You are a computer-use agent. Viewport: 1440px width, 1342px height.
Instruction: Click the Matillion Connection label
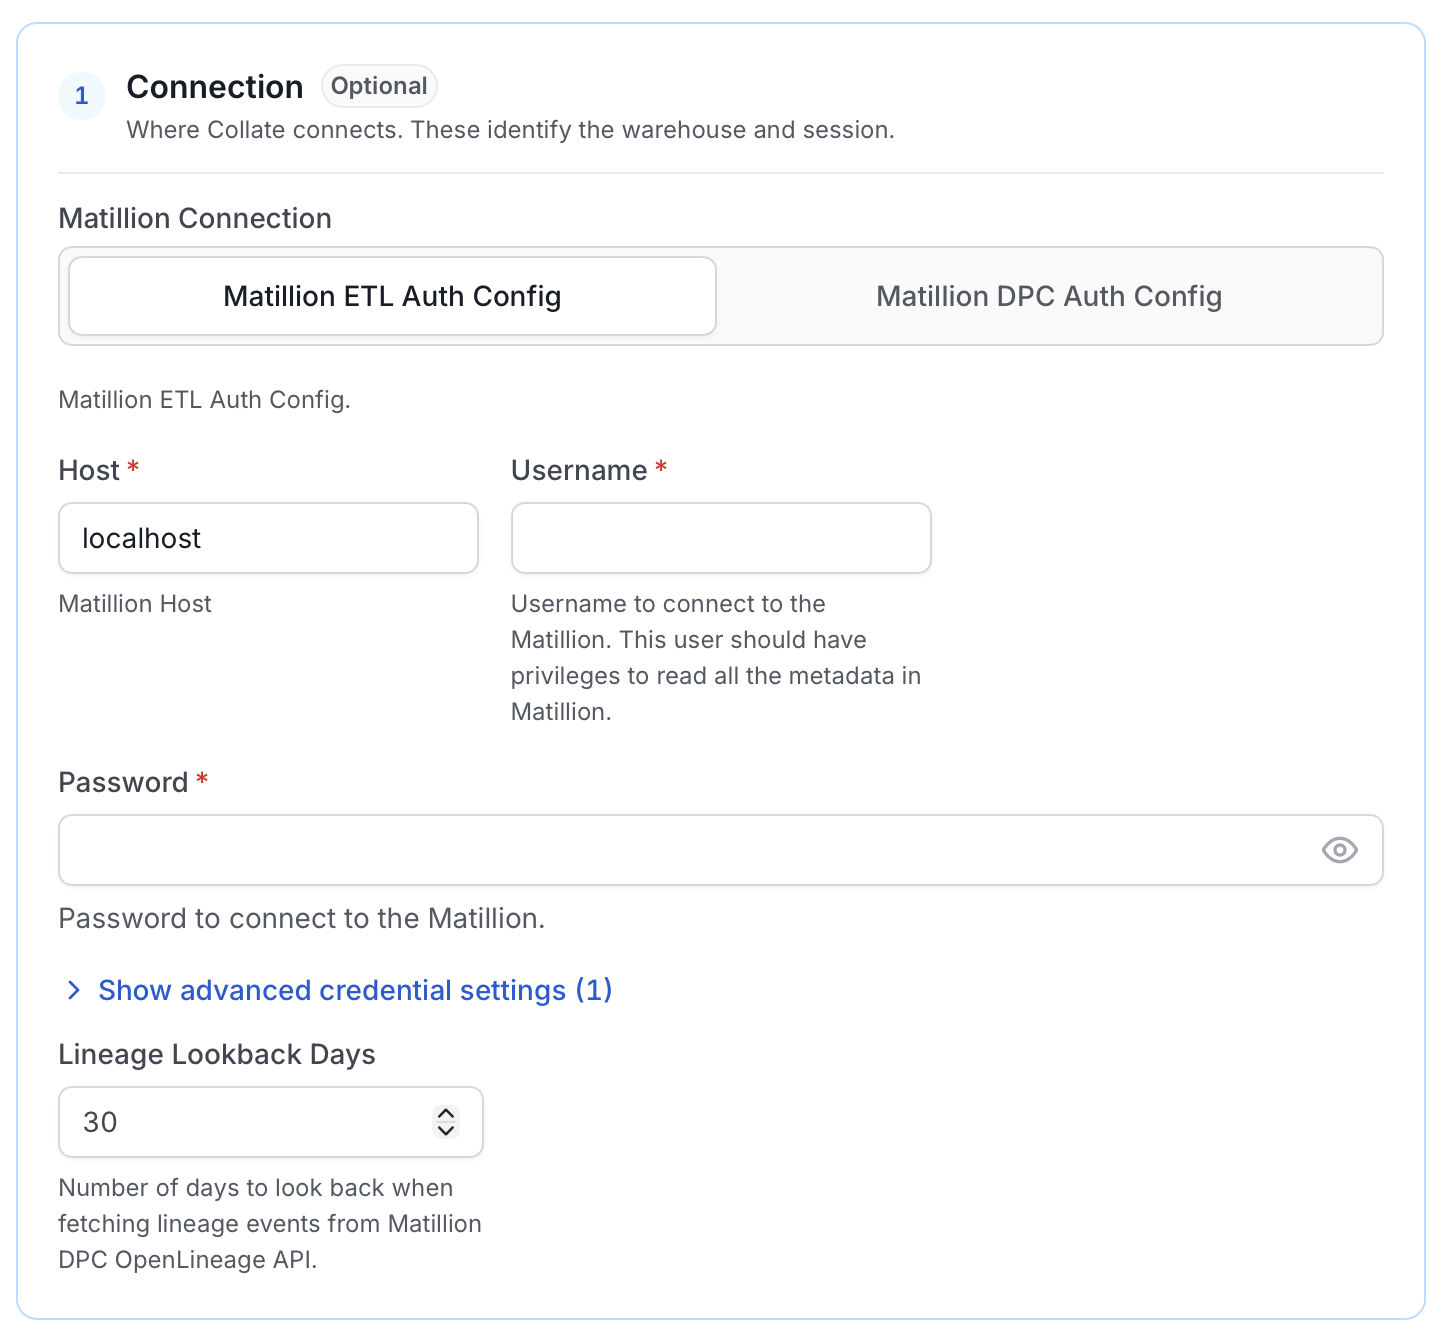point(195,218)
